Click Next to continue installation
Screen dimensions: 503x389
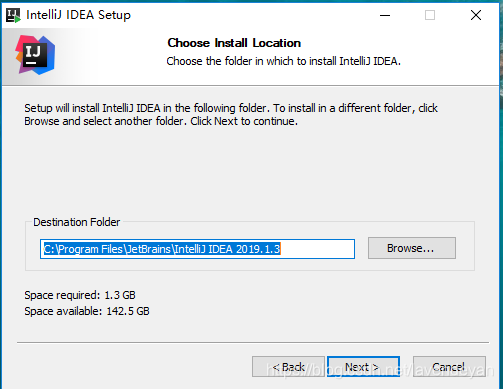click(x=363, y=367)
